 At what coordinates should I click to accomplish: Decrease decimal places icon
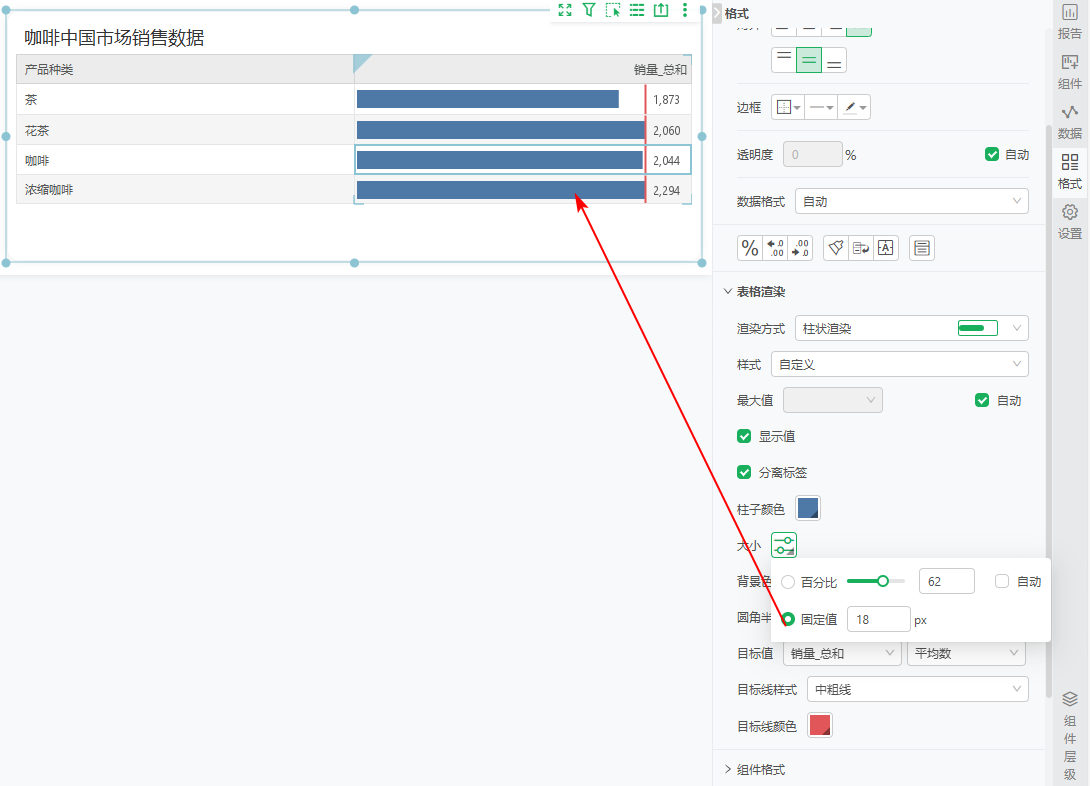(x=800, y=248)
